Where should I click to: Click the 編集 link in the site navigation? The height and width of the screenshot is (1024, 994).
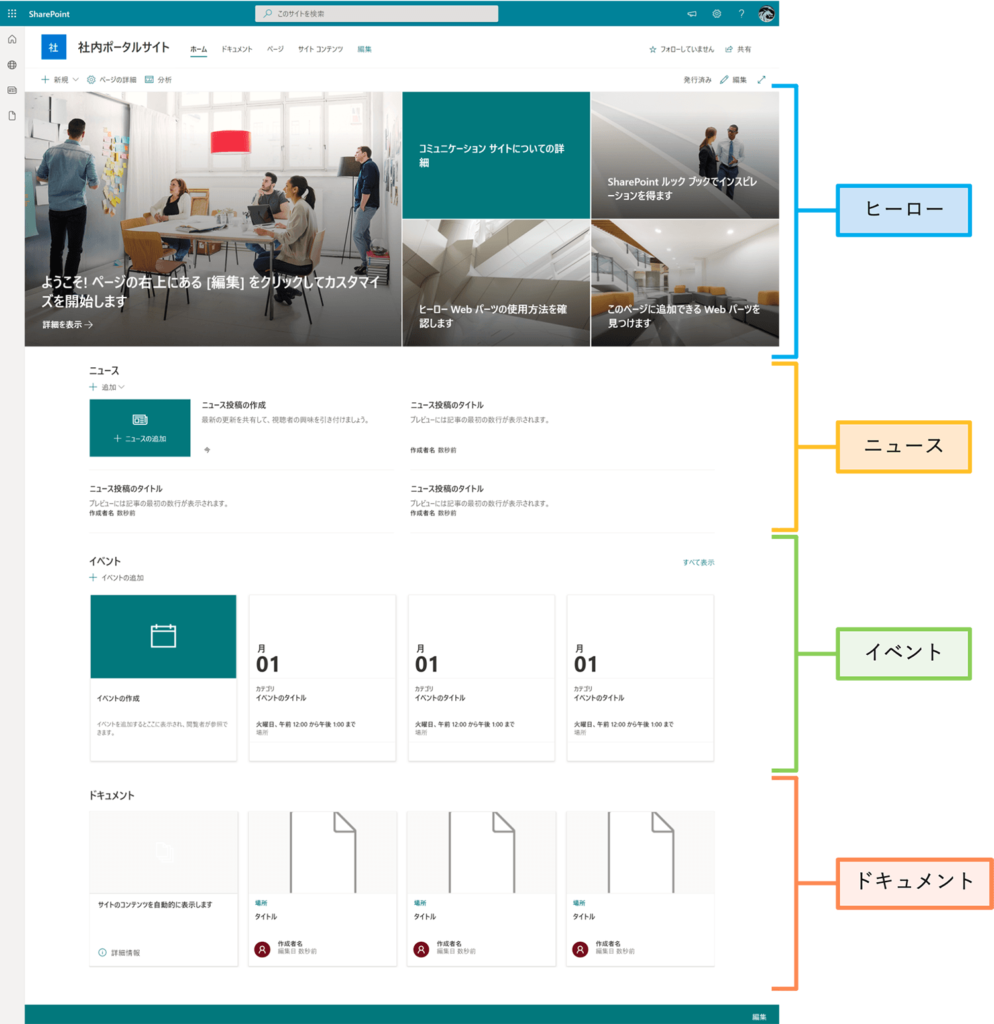tap(364, 49)
